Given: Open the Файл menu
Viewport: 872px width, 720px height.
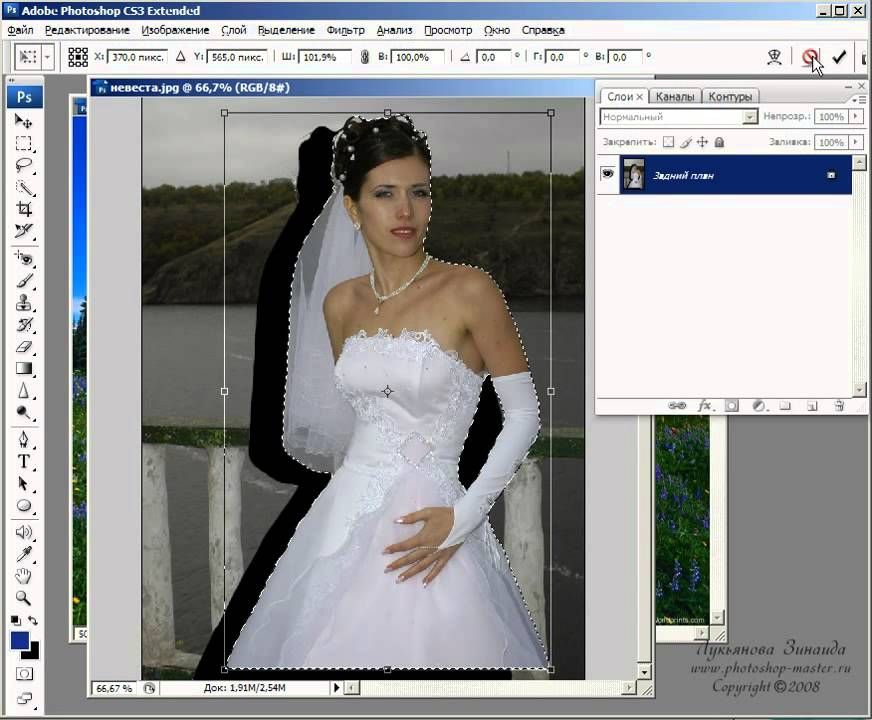Looking at the screenshot, I should coord(20,30).
